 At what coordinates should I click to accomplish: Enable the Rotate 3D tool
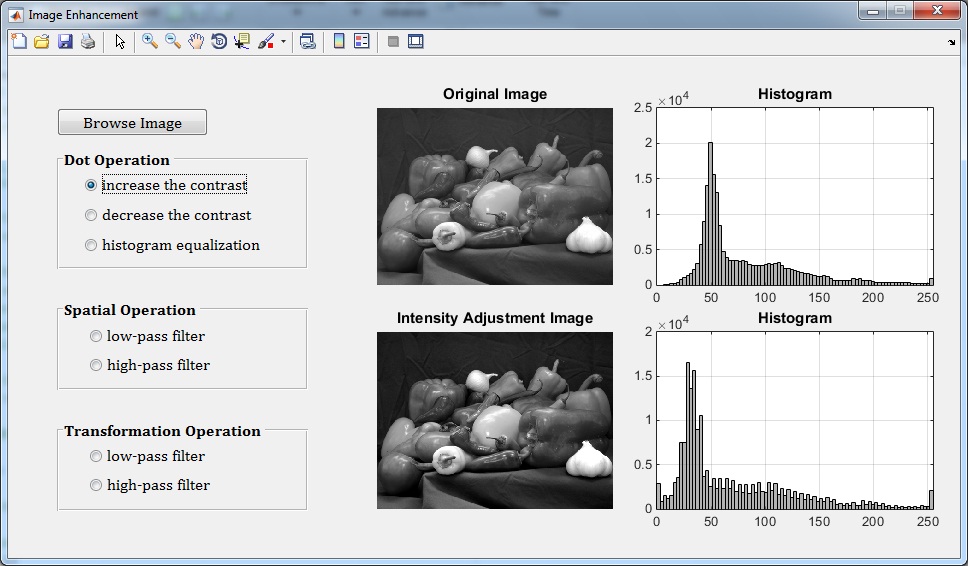click(219, 42)
